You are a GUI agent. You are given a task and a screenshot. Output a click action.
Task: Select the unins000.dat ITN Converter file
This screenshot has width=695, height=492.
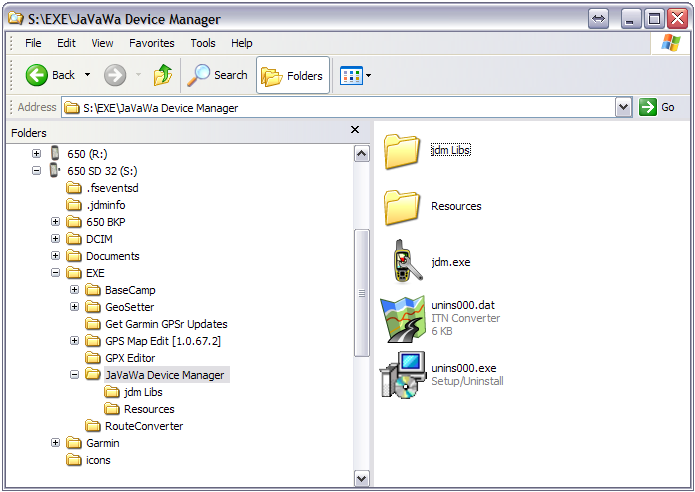click(x=403, y=318)
